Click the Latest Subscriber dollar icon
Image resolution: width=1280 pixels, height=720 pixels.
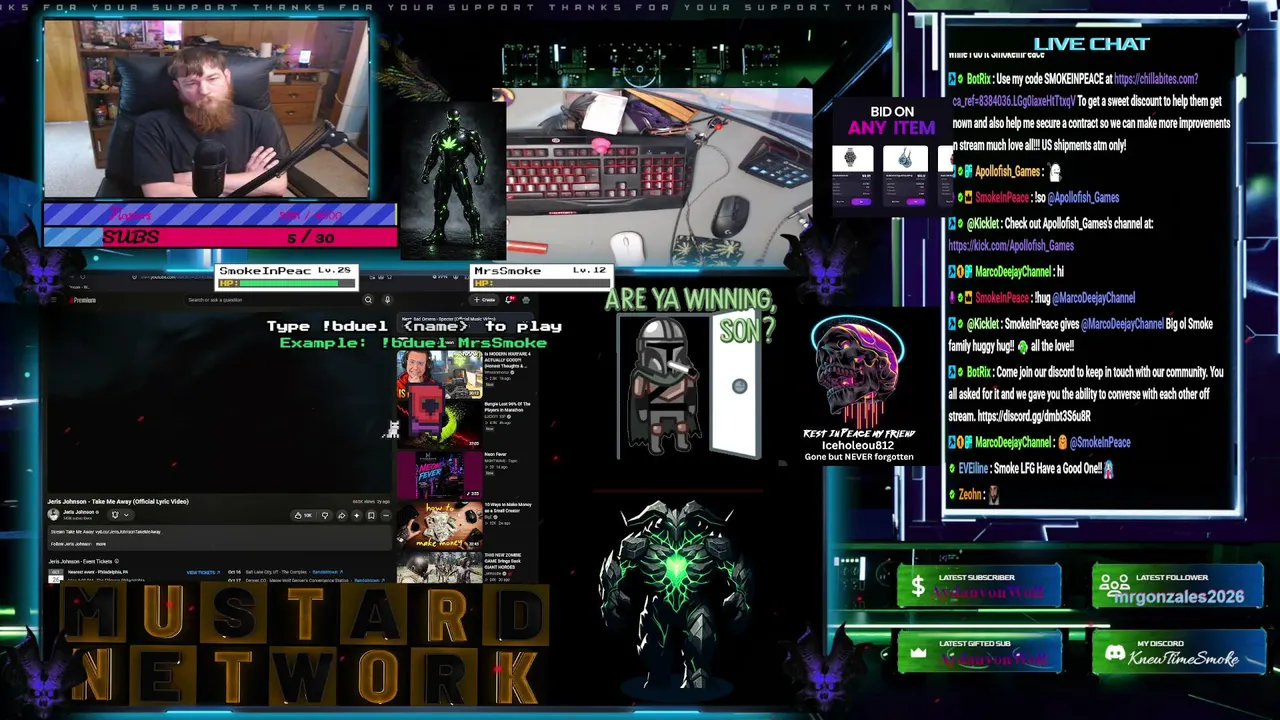pyautogui.click(x=917, y=587)
